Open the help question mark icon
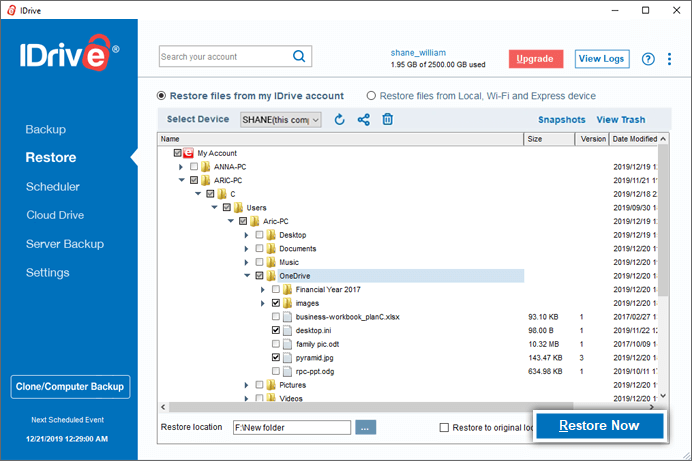The height and width of the screenshot is (461, 692). pyautogui.click(x=648, y=59)
